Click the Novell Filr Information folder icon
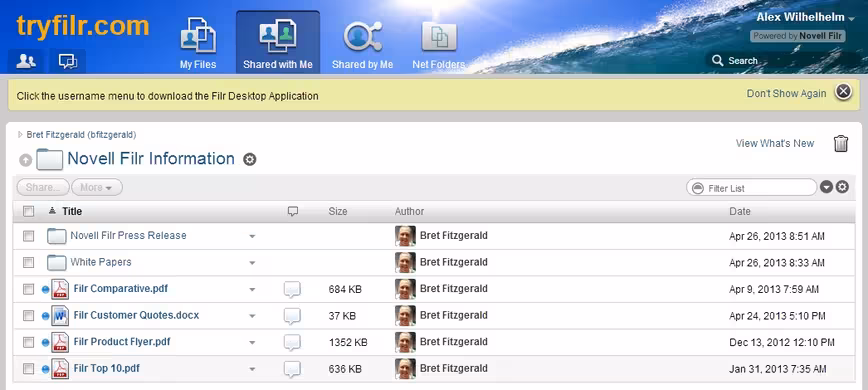The height and width of the screenshot is (390, 868). click(49, 159)
